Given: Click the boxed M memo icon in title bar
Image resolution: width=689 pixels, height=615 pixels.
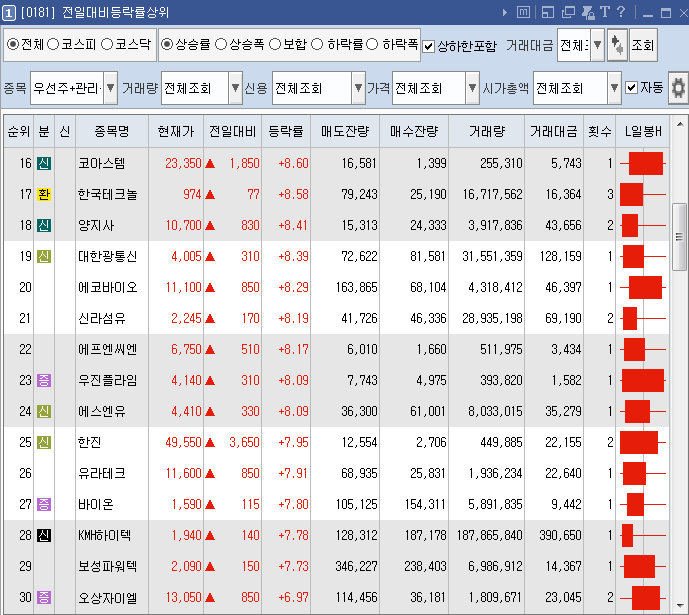Looking at the screenshot, I should coord(523,12).
